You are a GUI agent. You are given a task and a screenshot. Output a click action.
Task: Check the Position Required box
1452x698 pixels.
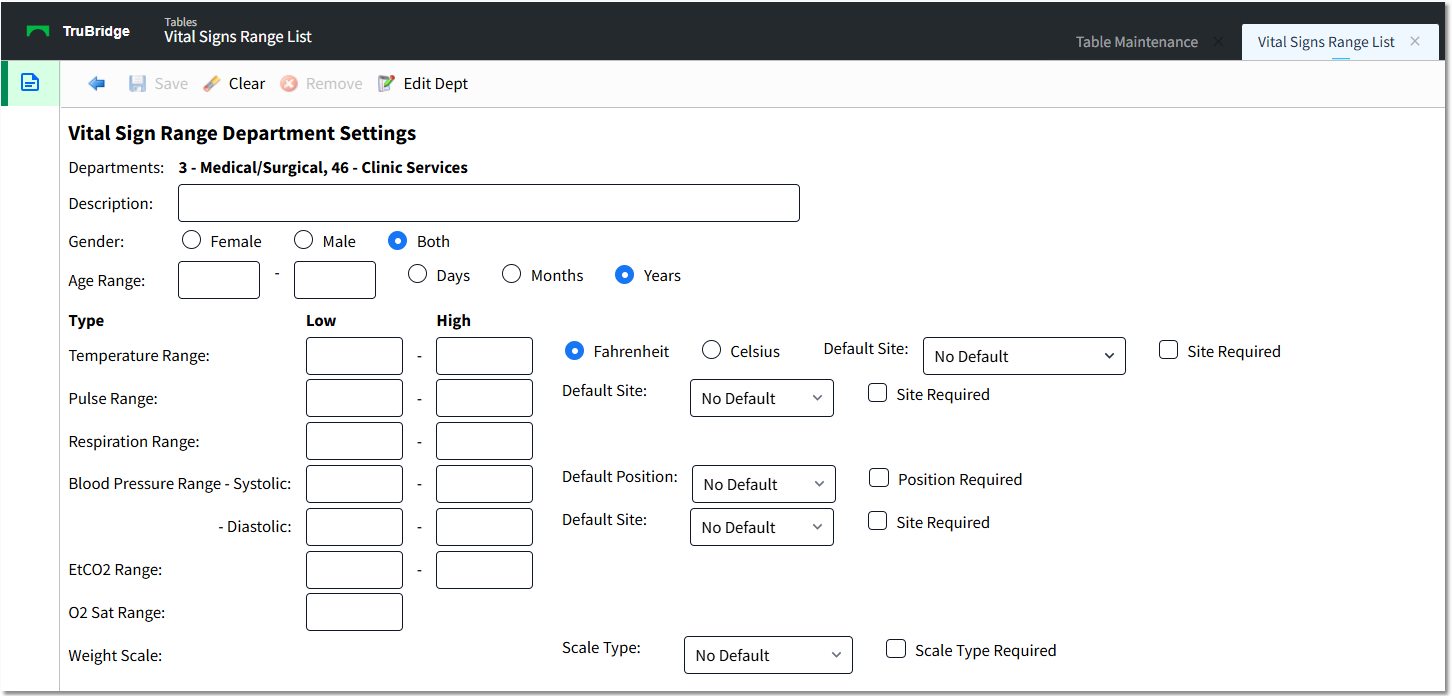pos(879,479)
